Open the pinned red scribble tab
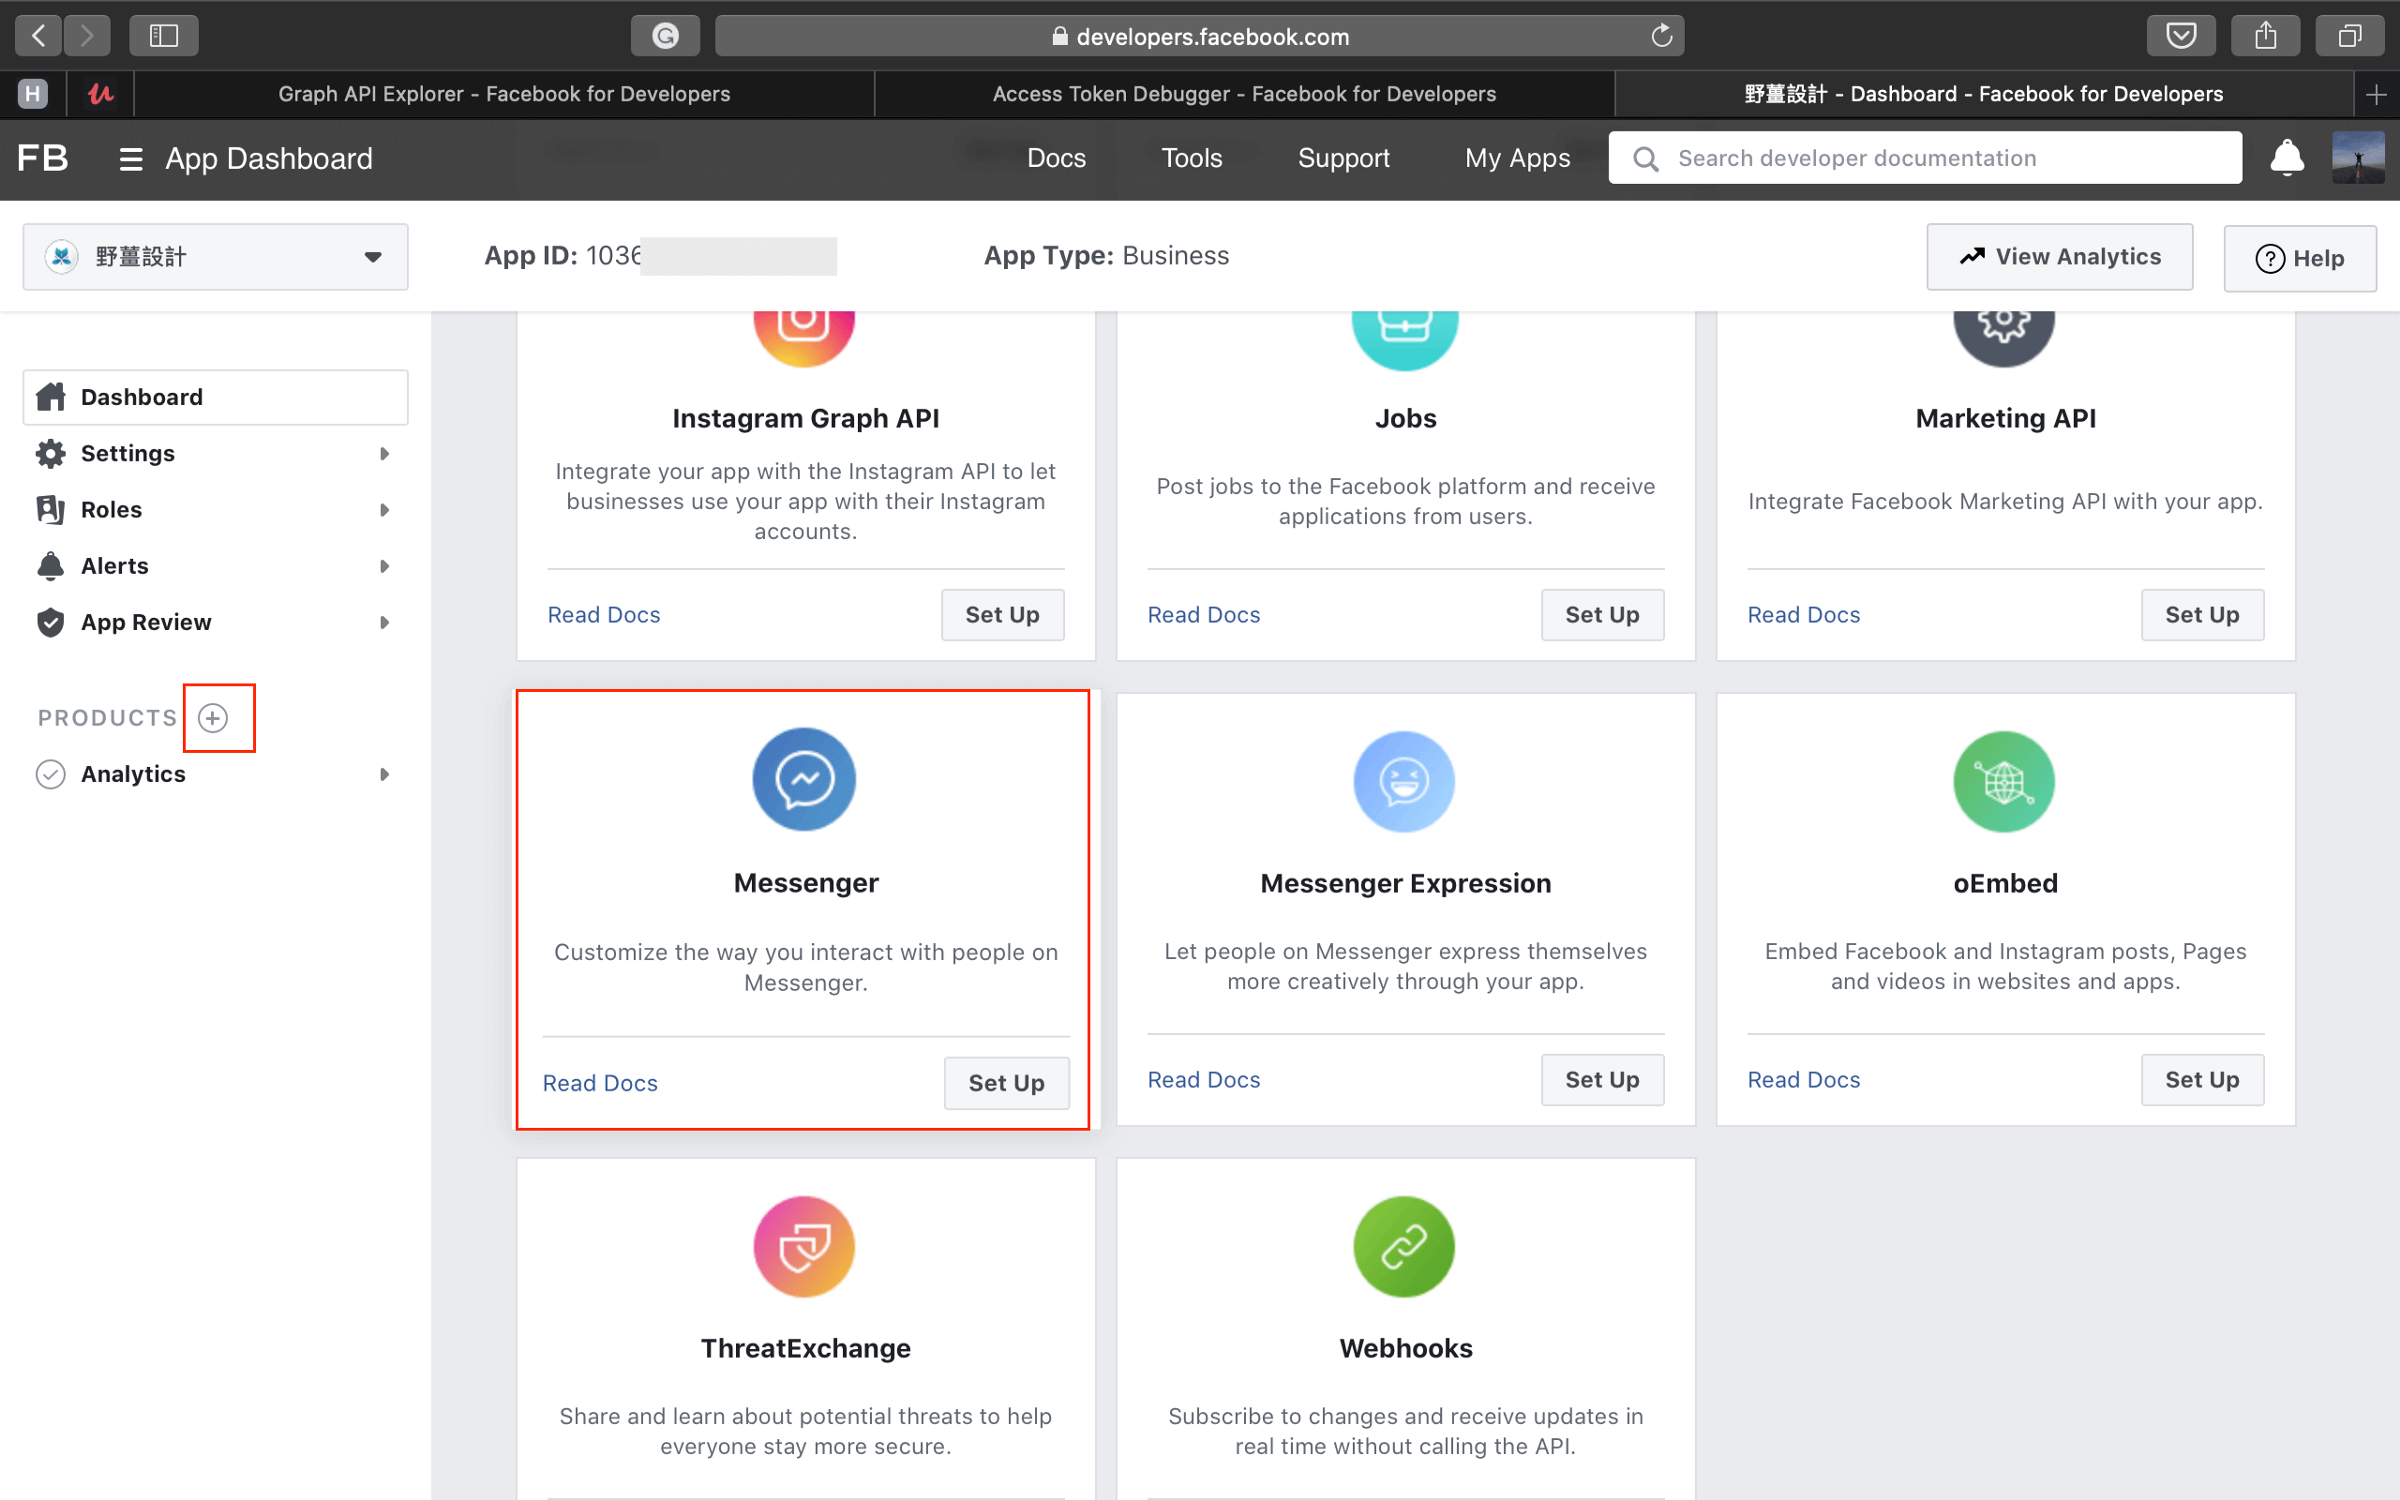The width and height of the screenshot is (2400, 1500). (x=101, y=94)
